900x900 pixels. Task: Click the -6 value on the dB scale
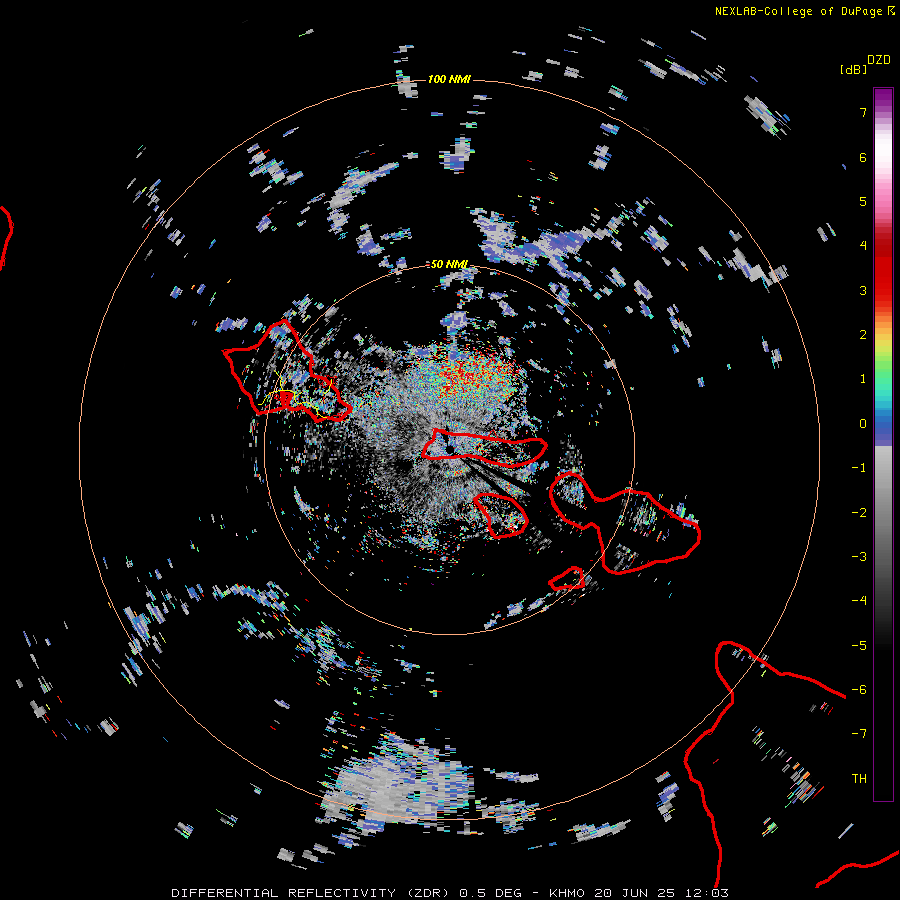[x=859, y=690]
